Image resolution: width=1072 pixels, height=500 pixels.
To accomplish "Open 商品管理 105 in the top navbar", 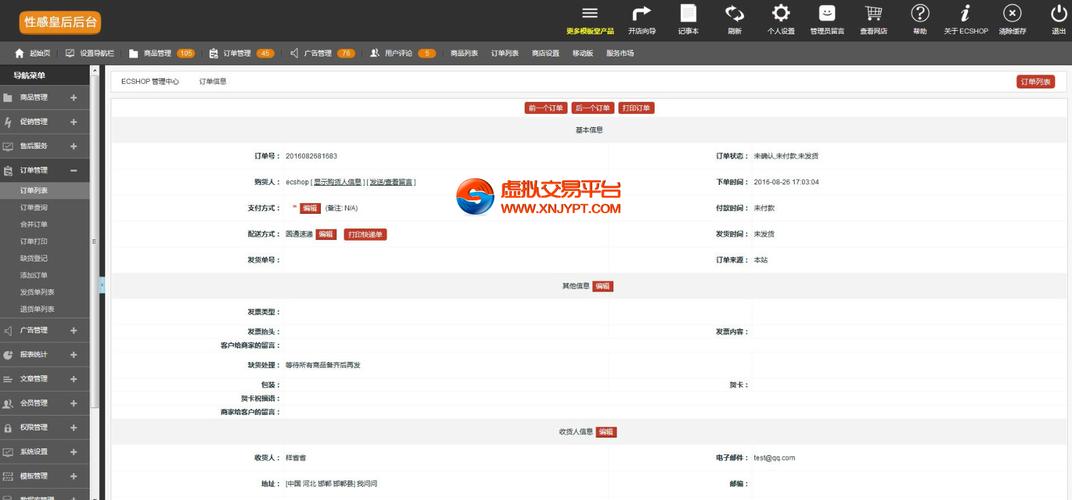I will (161, 53).
